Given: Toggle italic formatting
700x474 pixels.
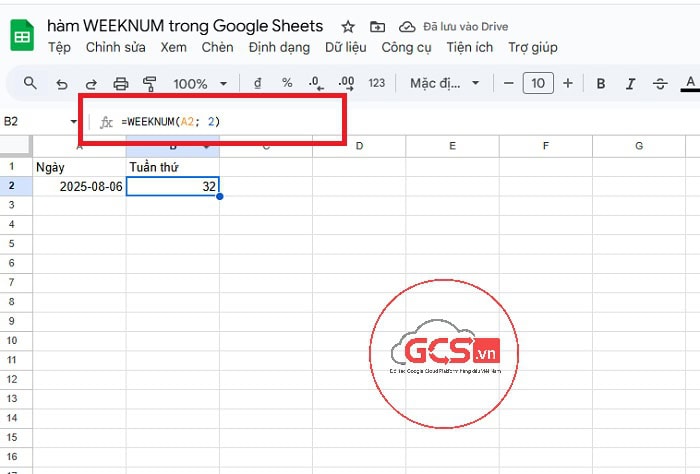Looking at the screenshot, I should tap(630, 83).
